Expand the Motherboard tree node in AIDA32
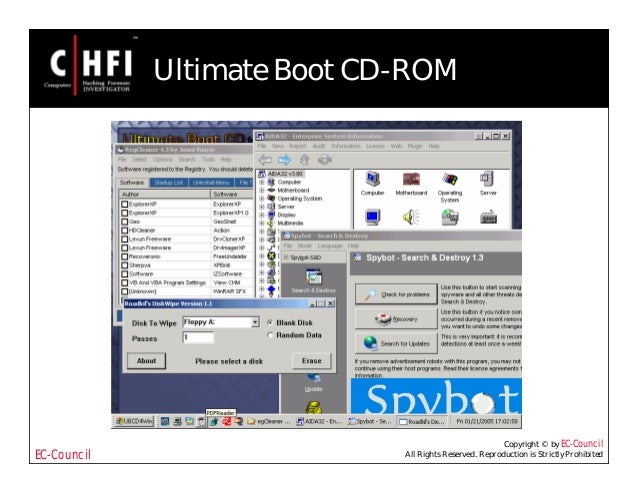The width and height of the screenshot is (638, 493). point(262,190)
